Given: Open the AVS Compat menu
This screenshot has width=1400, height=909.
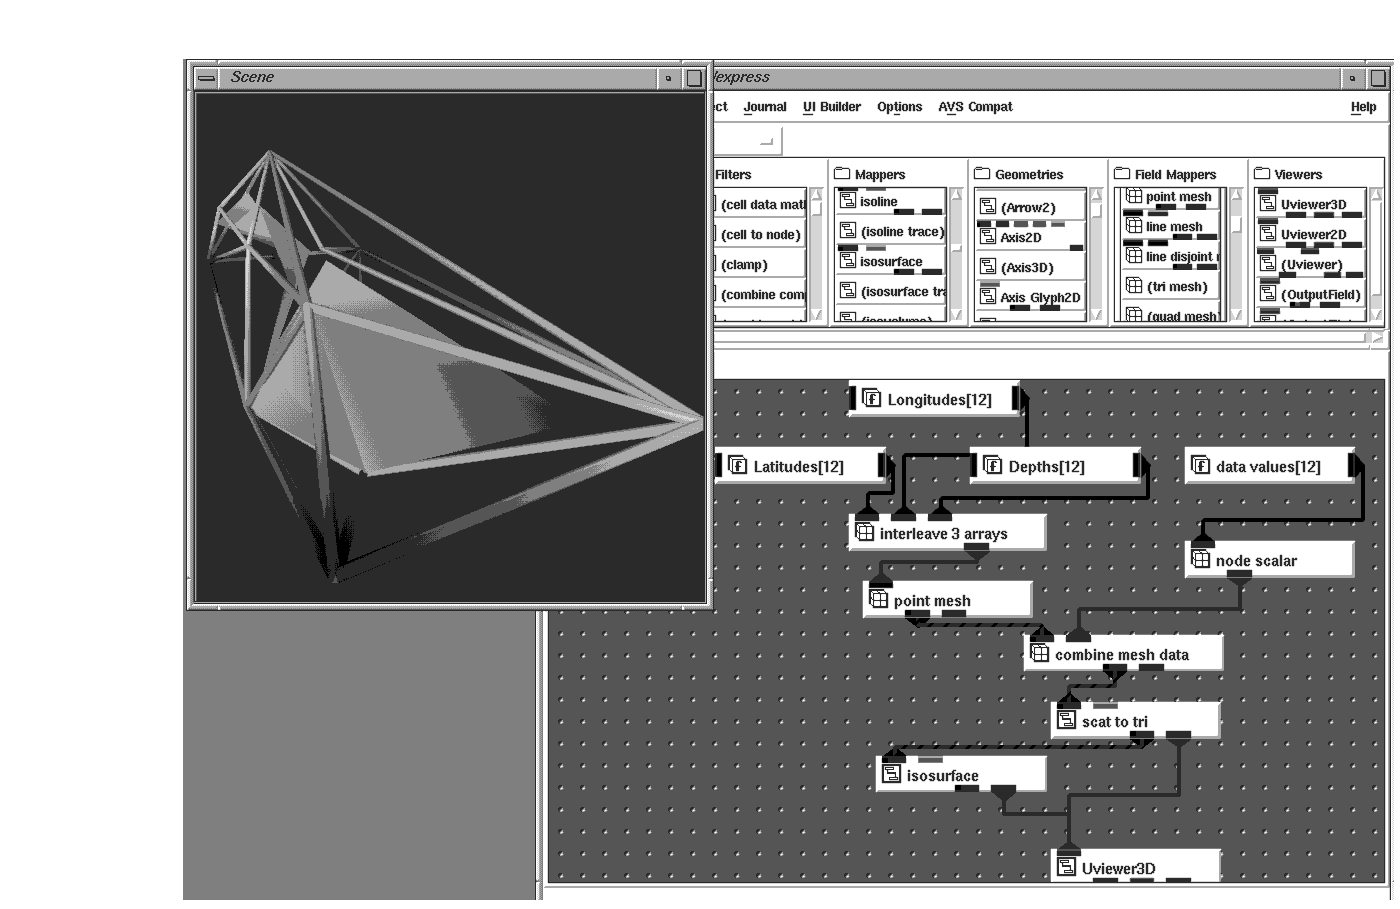Looking at the screenshot, I should 974,107.
